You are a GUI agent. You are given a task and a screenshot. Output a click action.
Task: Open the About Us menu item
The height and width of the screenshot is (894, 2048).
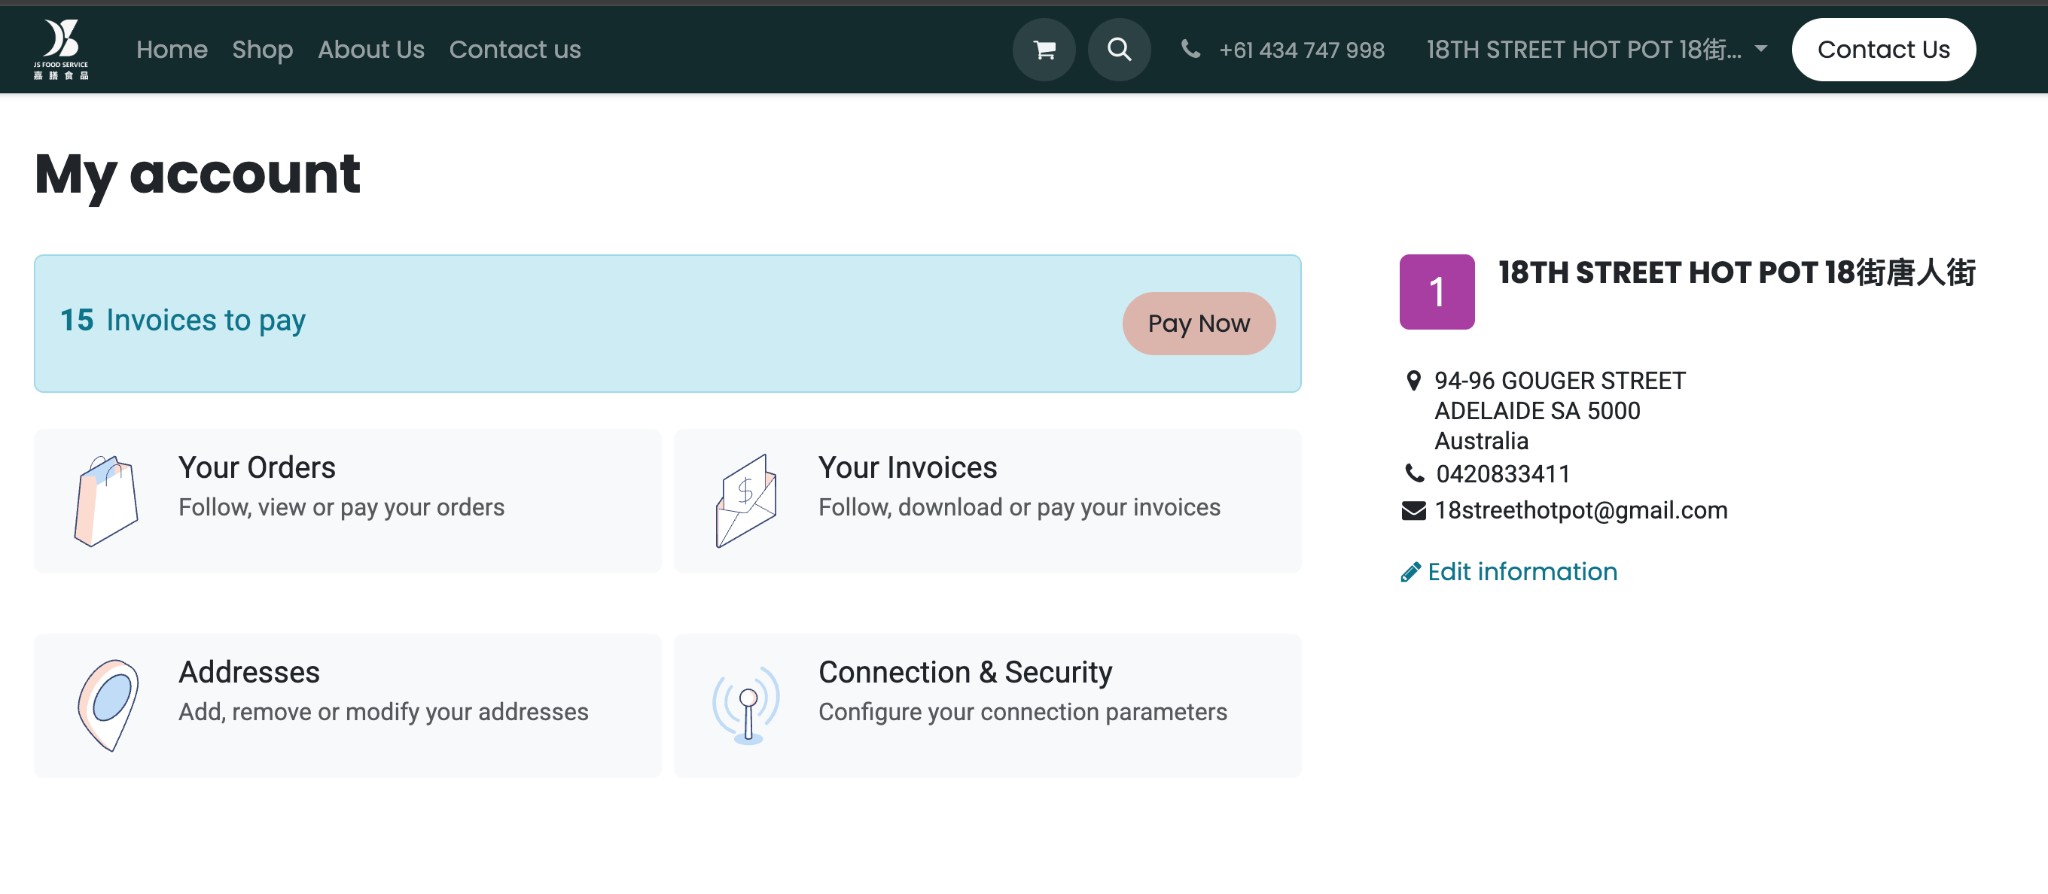371,49
